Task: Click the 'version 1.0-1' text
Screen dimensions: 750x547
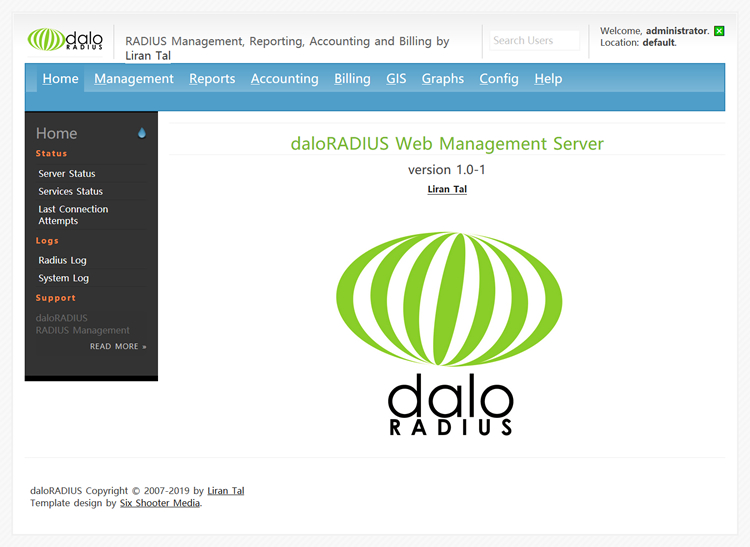Action: coord(447,170)
